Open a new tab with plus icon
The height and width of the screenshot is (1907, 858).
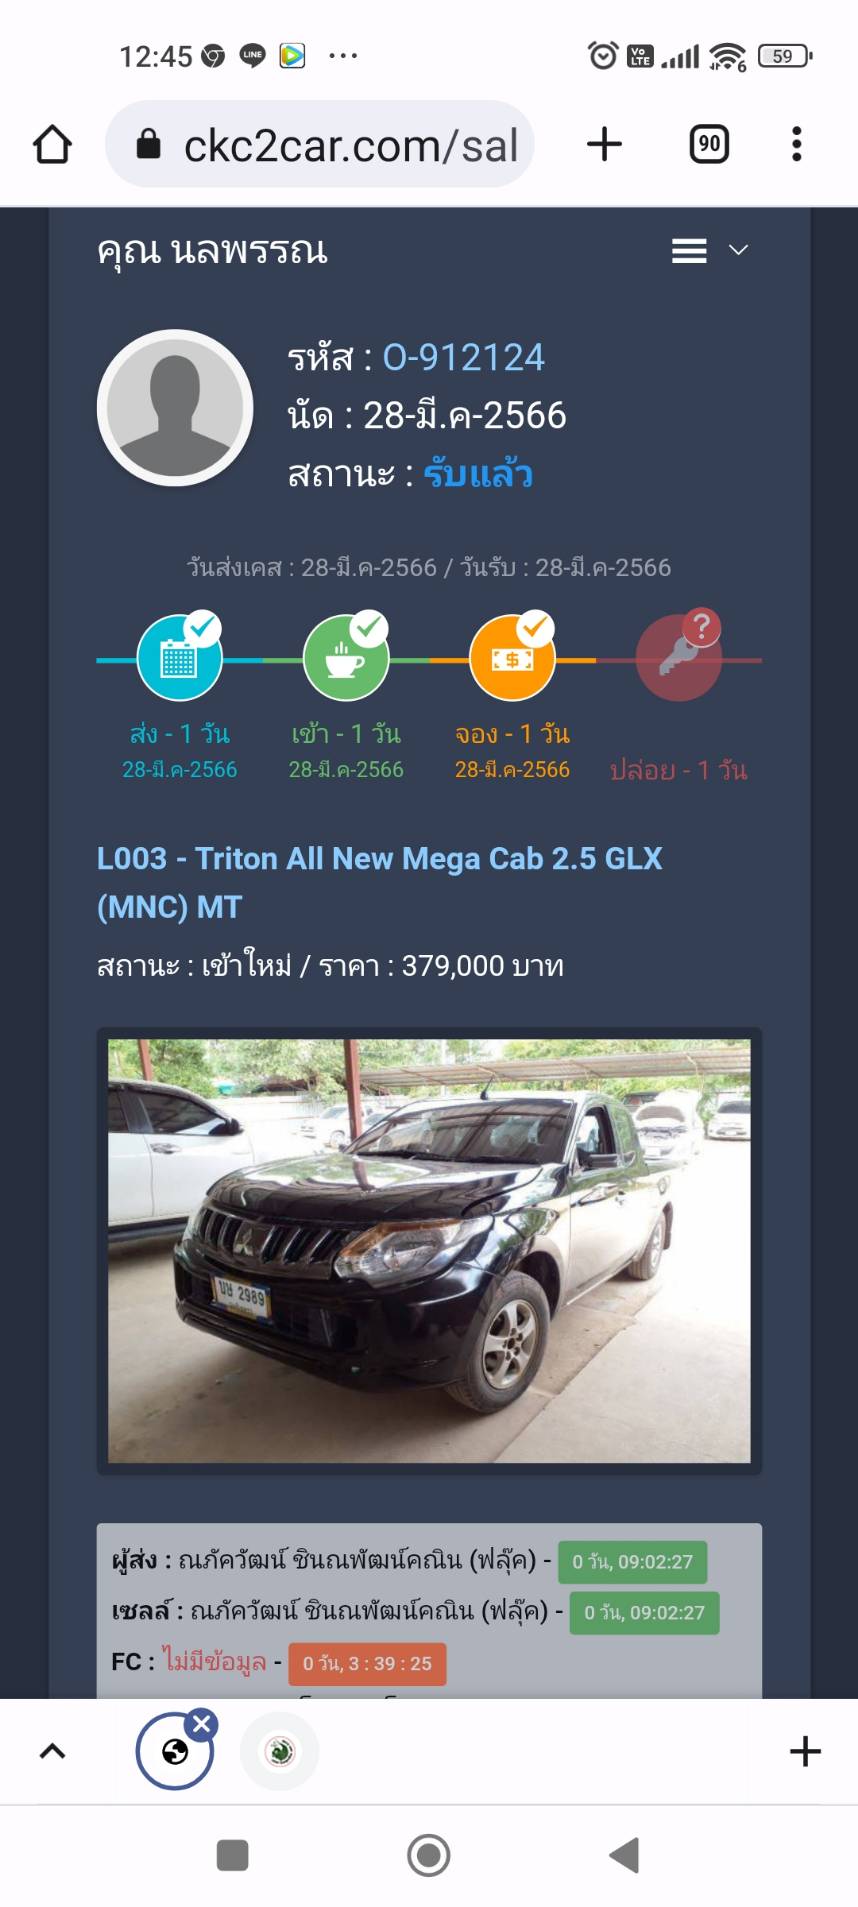click(x=604, y=145)
